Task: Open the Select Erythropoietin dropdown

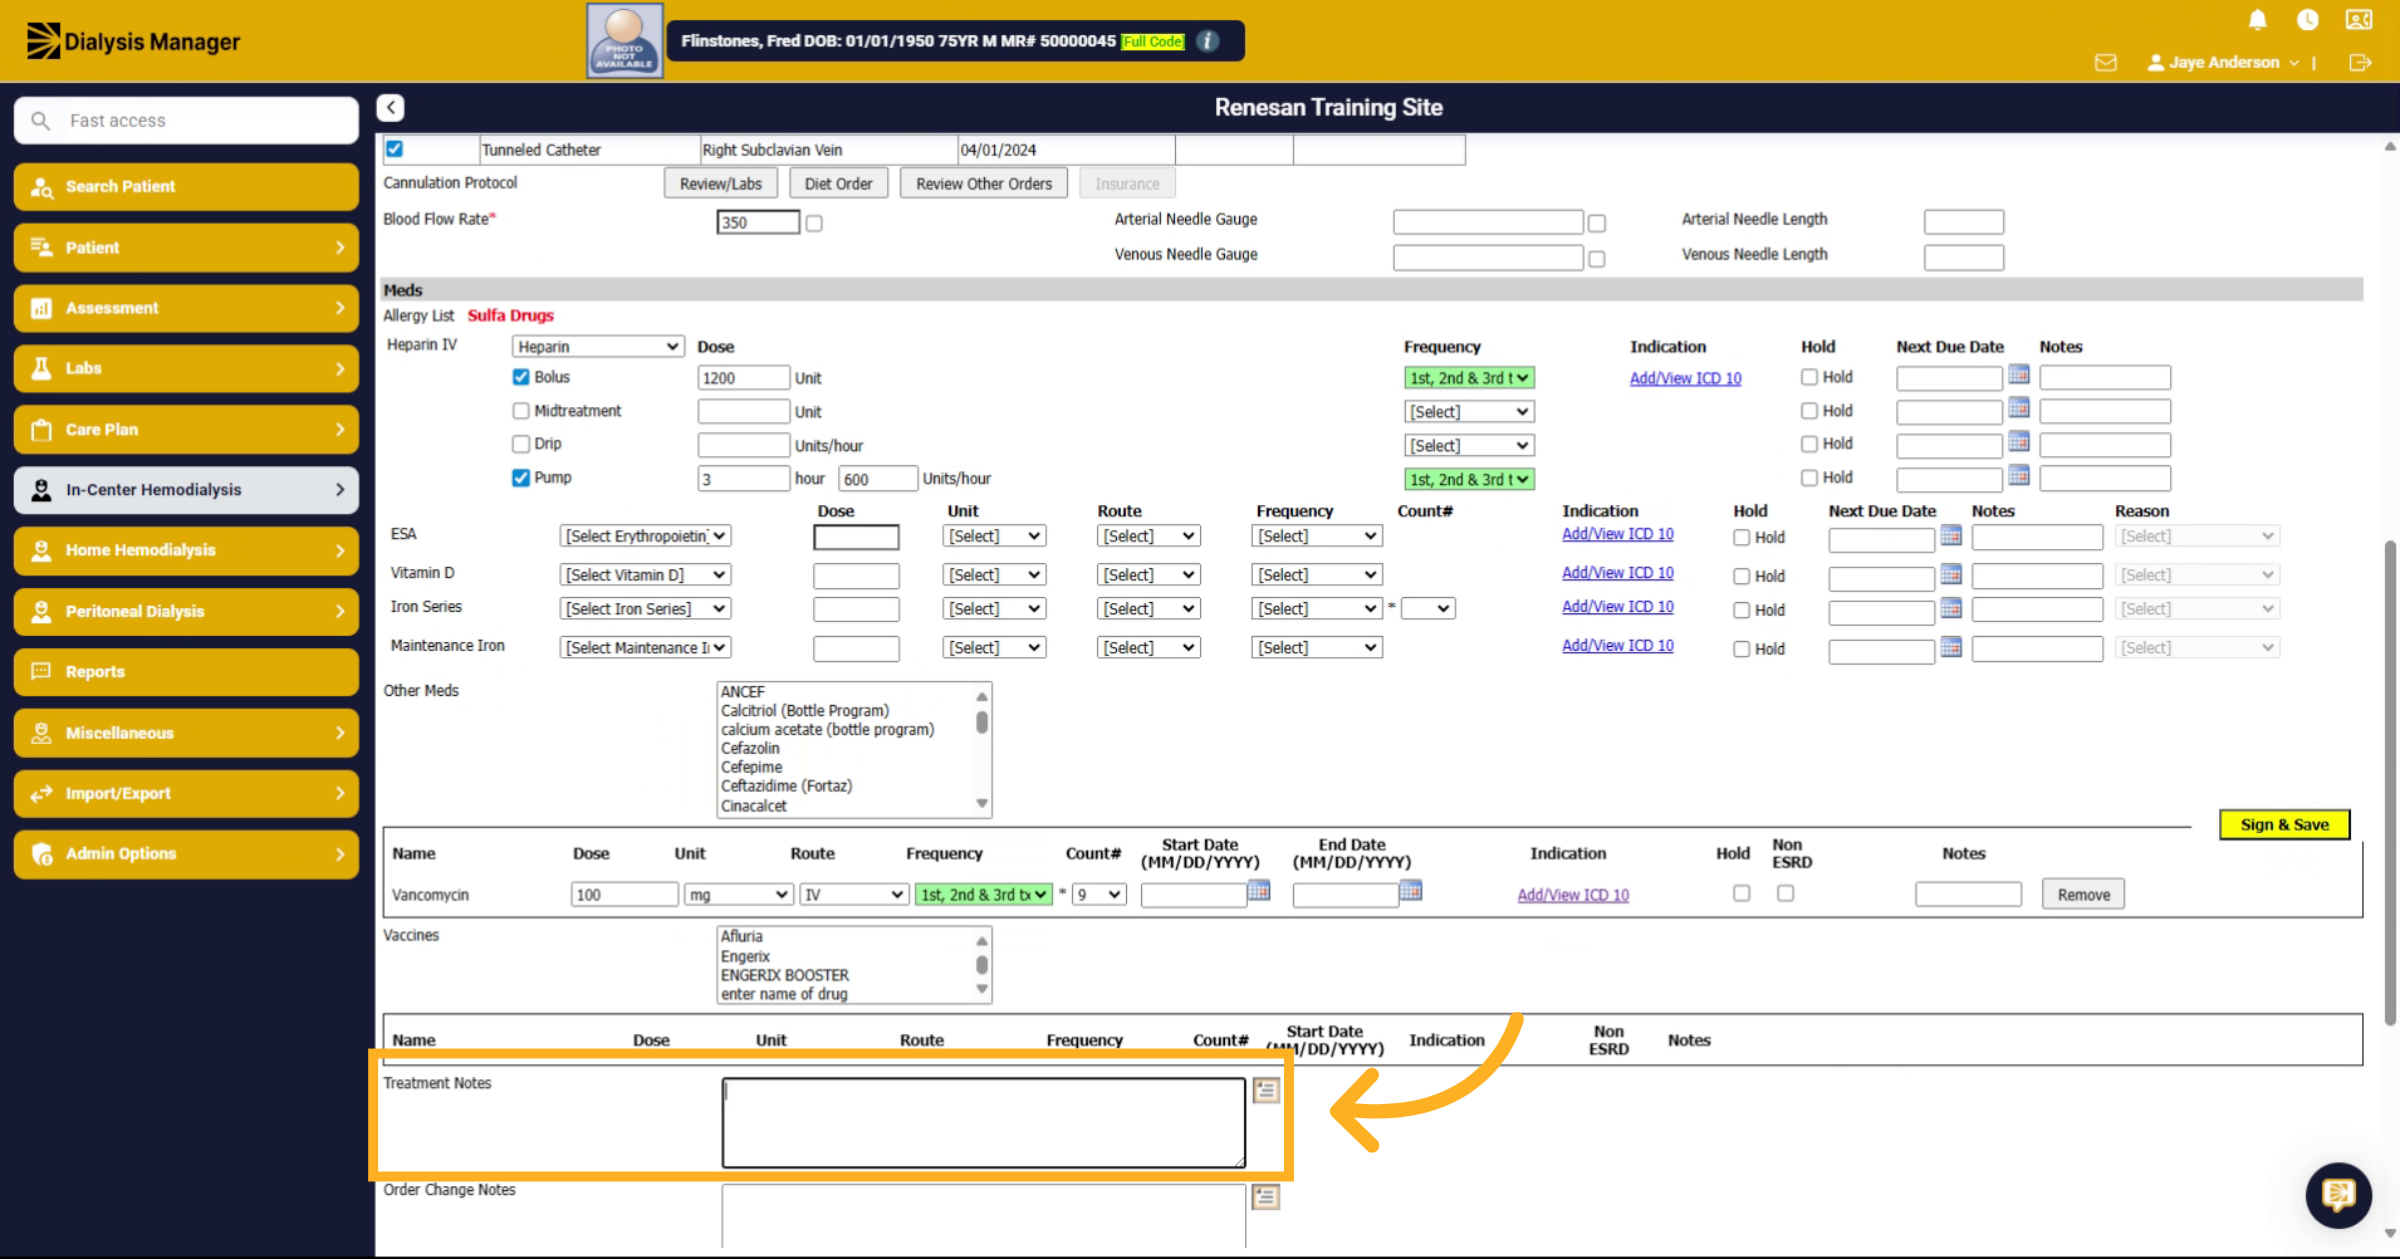Action: (645, 536)
